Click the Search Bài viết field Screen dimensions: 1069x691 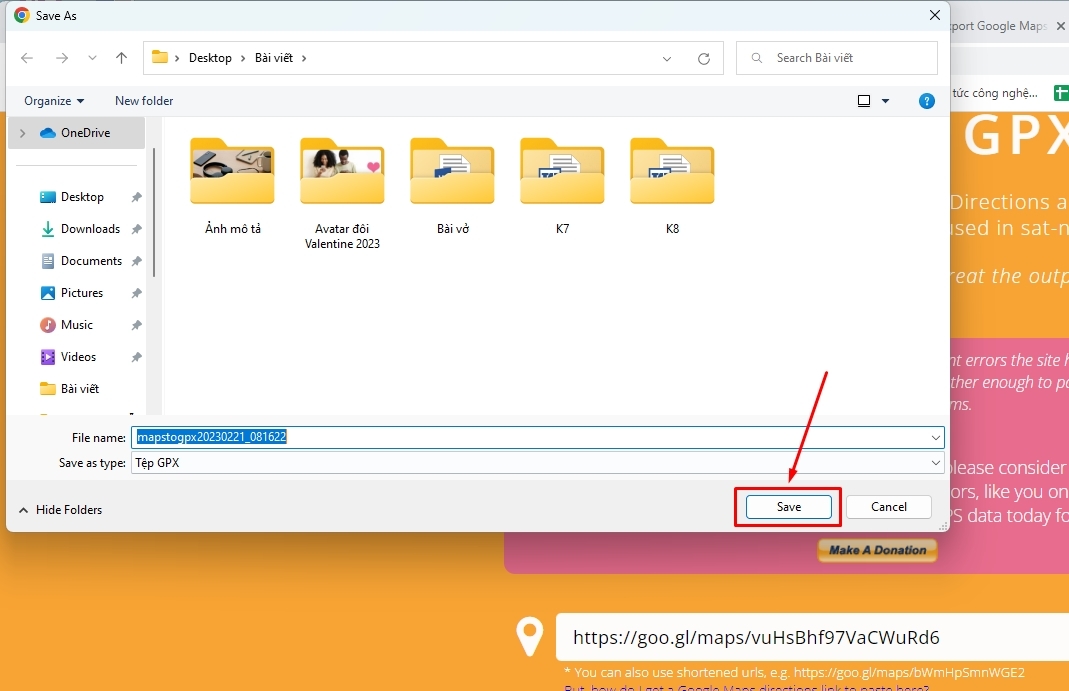[837, 58]
